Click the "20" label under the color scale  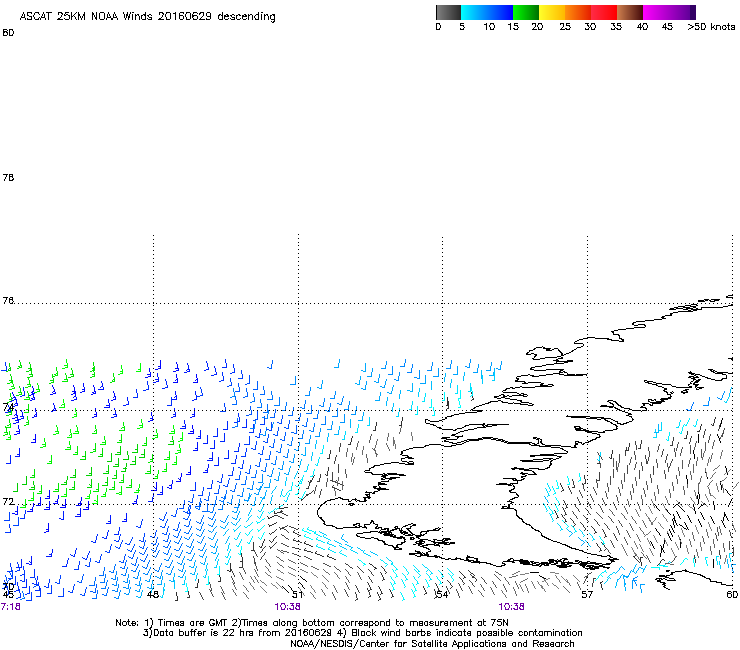[x=537, y=27]
